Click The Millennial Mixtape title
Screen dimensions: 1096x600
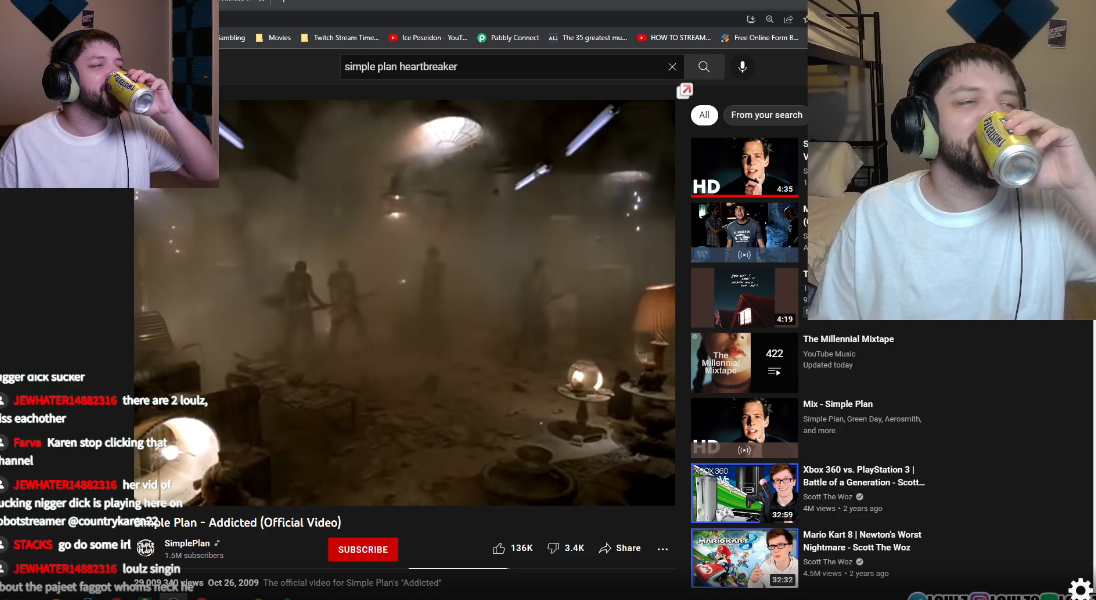[x=848, y=339]
